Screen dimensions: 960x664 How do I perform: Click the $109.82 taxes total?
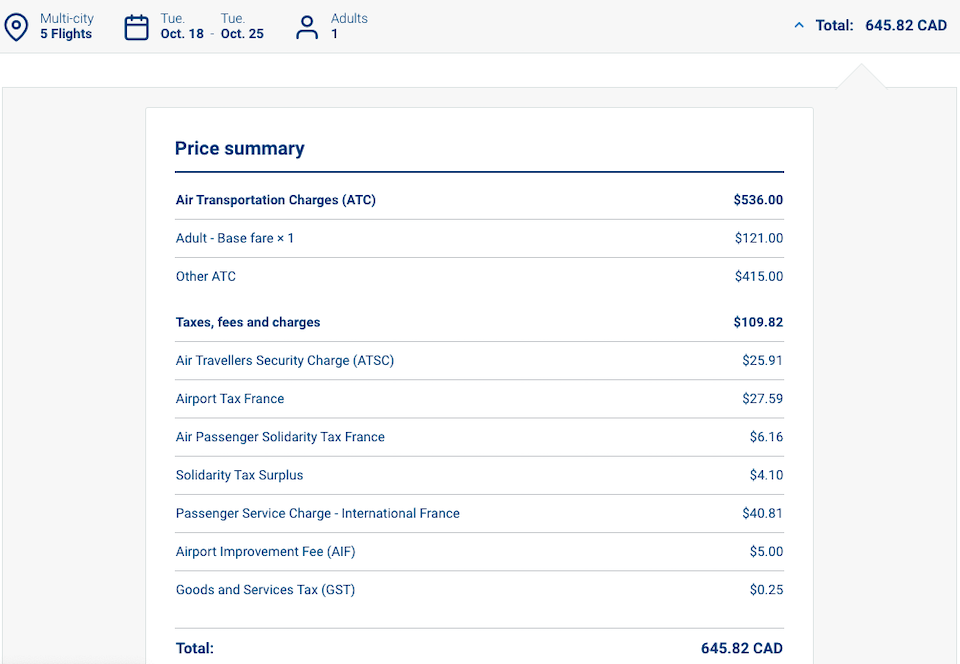758,323
